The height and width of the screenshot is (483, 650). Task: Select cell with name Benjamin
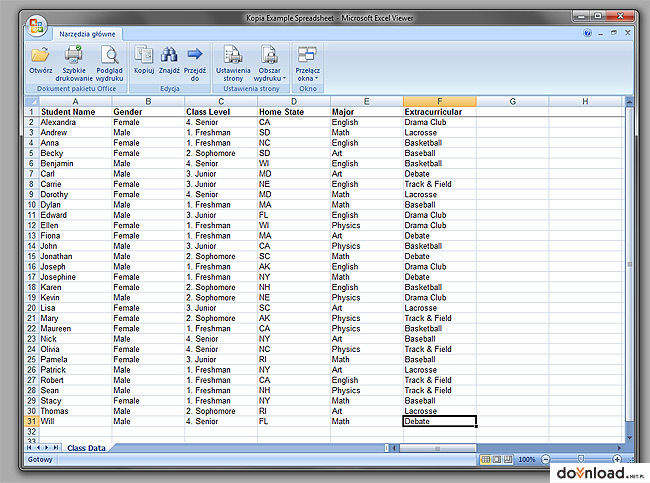[75, 163]
